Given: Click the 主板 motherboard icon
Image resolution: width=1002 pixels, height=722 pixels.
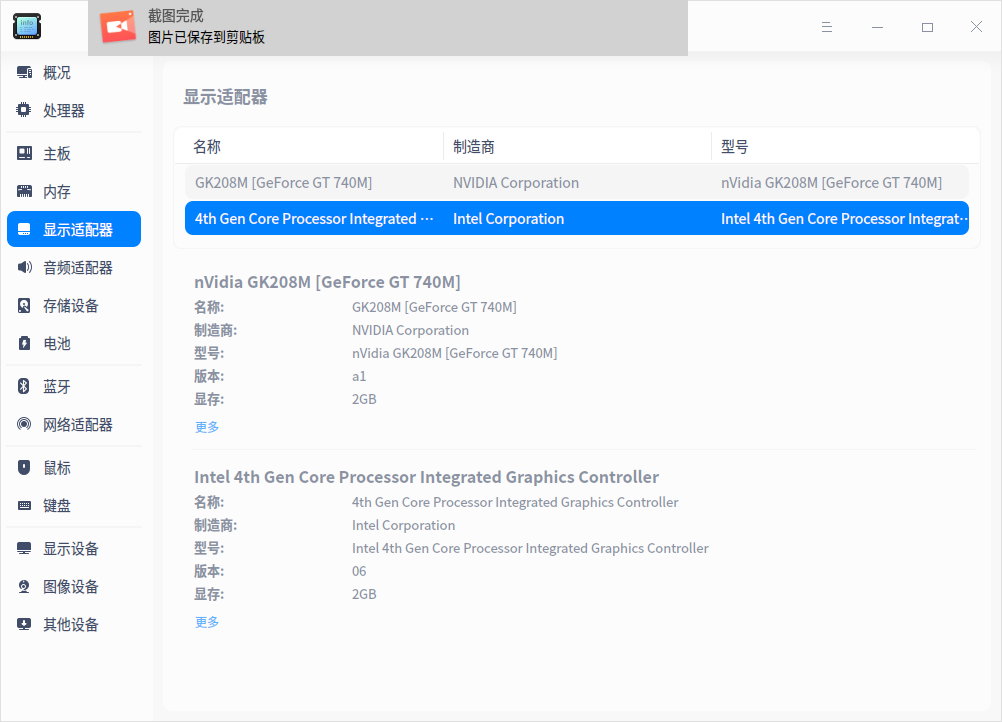Looking at the screenshot, I should click(24, 153).
